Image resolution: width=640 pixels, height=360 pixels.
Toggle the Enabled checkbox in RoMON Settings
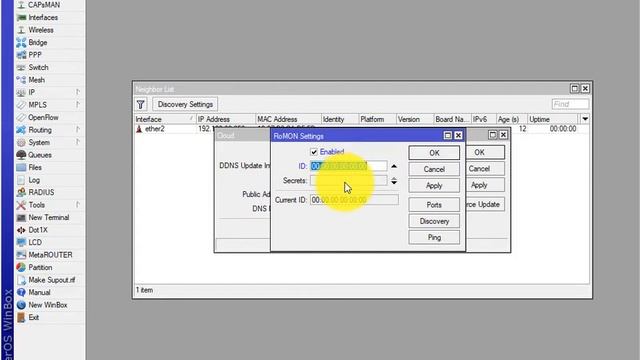click(x=313, y=152)
